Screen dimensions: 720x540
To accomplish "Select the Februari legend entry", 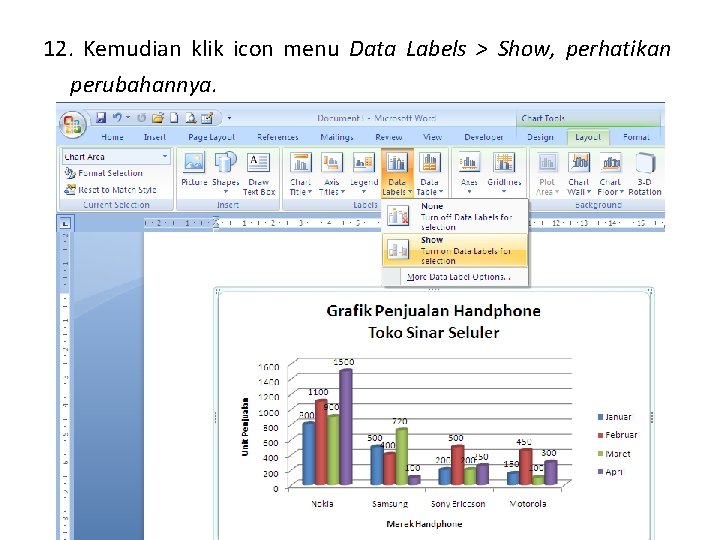I will coord(618,435).
